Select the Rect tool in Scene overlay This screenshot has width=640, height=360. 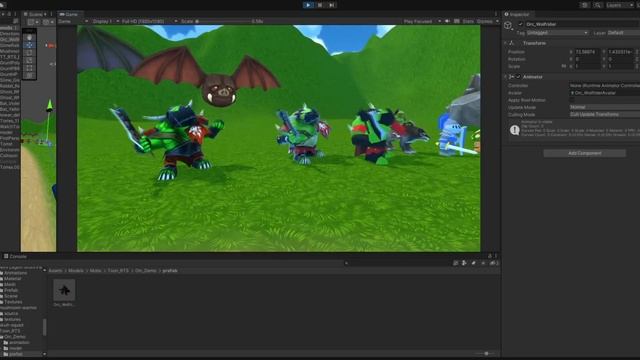pos(29,68)
